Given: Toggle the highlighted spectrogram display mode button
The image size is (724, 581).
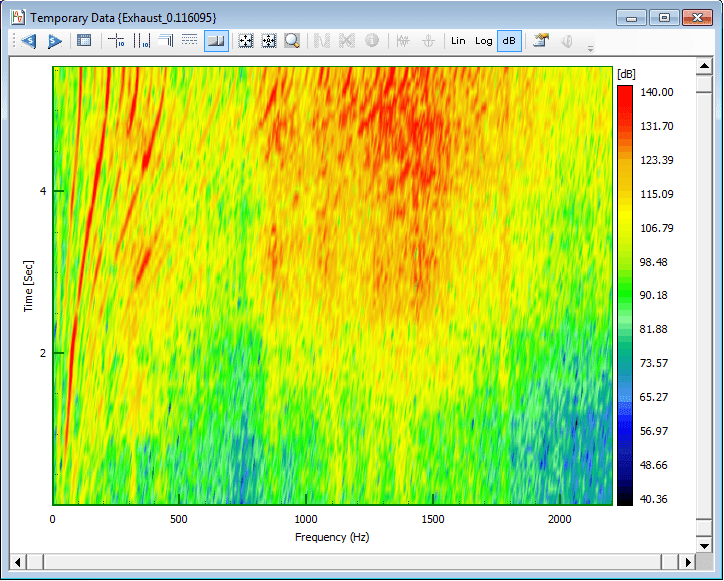Looking at the screenshot, I should (215, 41).
